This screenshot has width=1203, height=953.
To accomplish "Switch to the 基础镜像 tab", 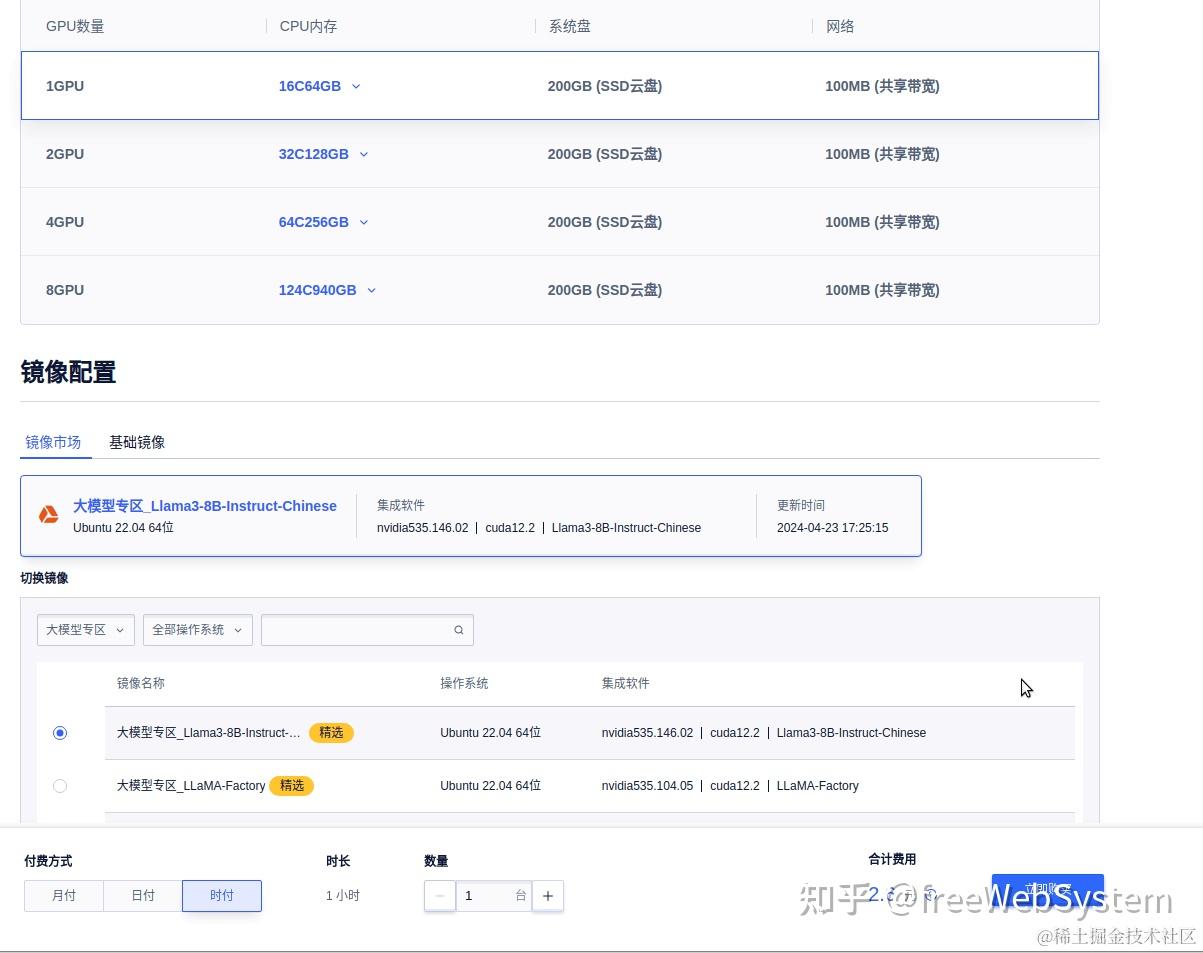I will (x=137, y=442).
